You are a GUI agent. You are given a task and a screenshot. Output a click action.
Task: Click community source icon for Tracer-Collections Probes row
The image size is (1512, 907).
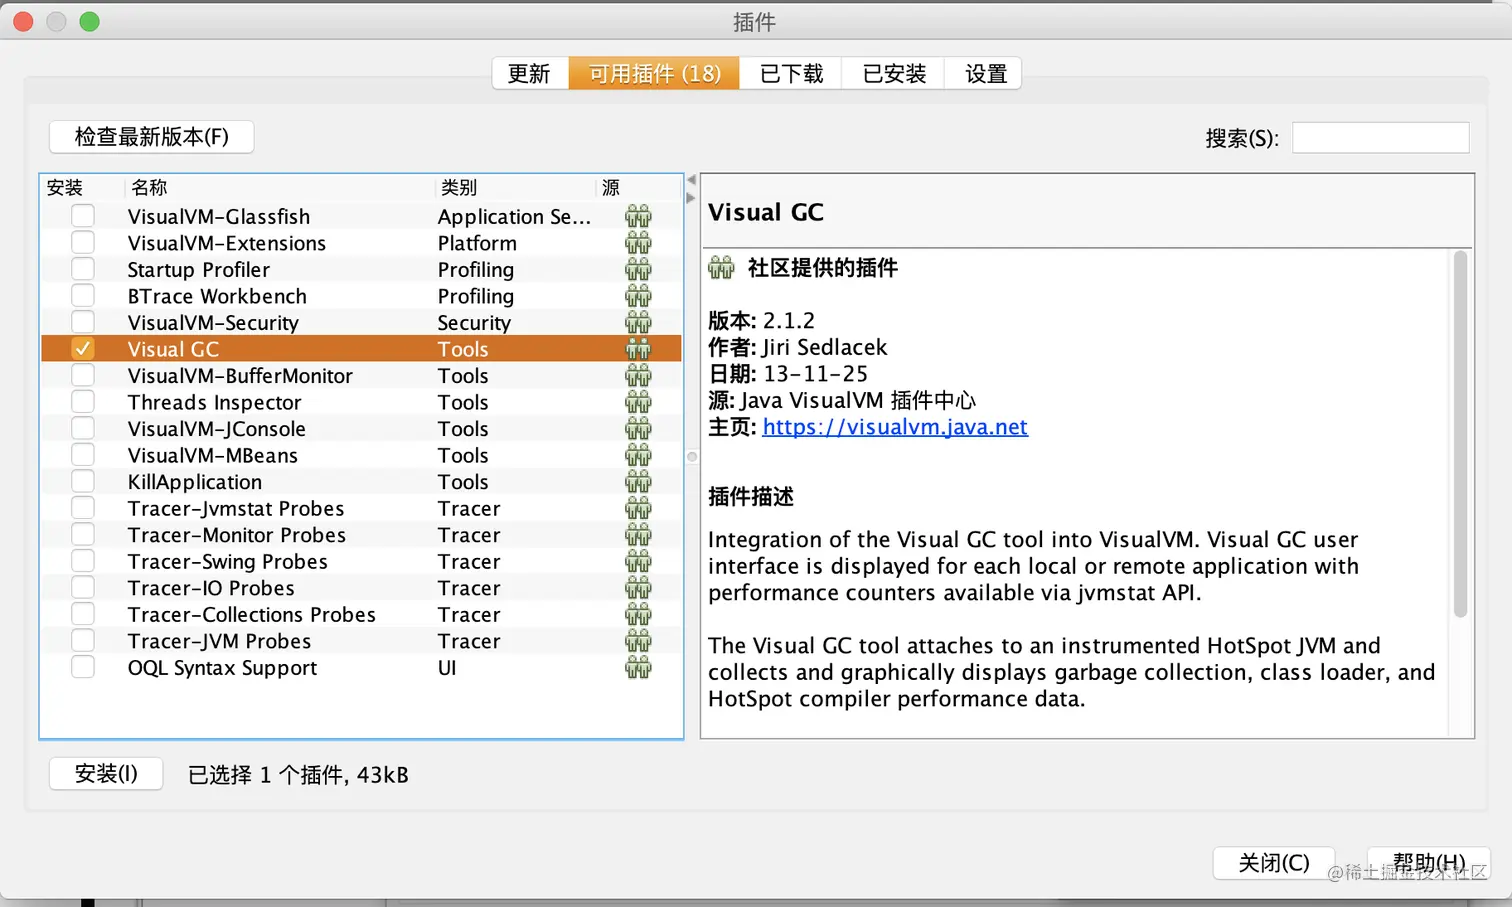638,614
